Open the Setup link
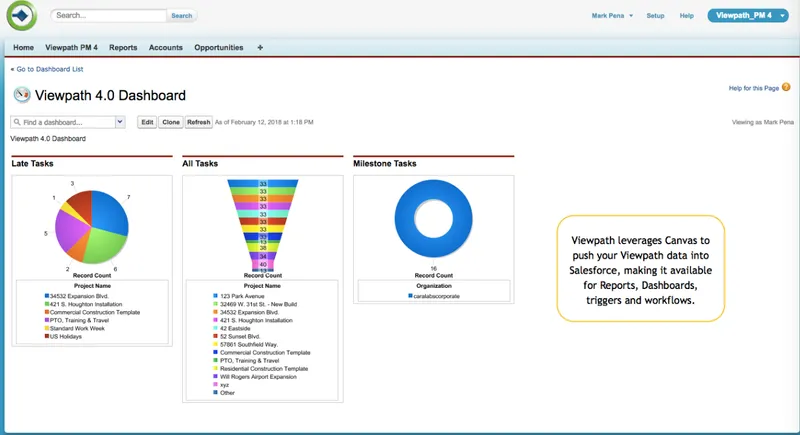Screen dimensions: 800x435 [655, 16]
